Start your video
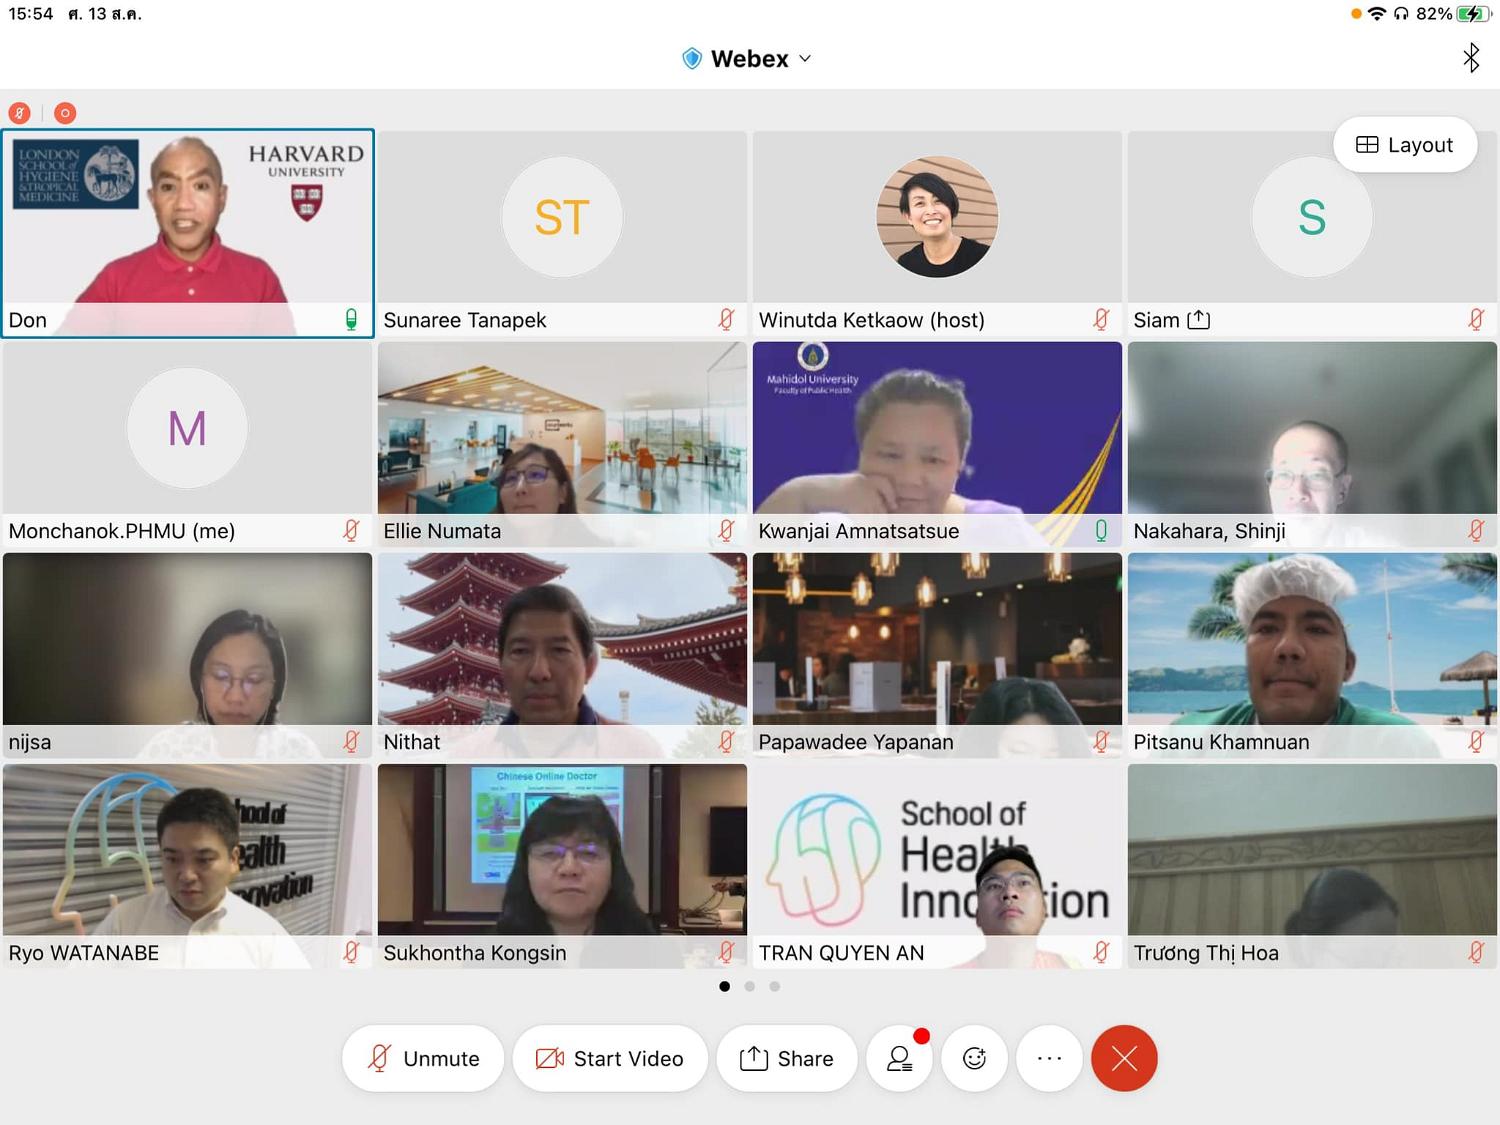Viewport: 1500px width, 1125px height. click(610, 1058)
